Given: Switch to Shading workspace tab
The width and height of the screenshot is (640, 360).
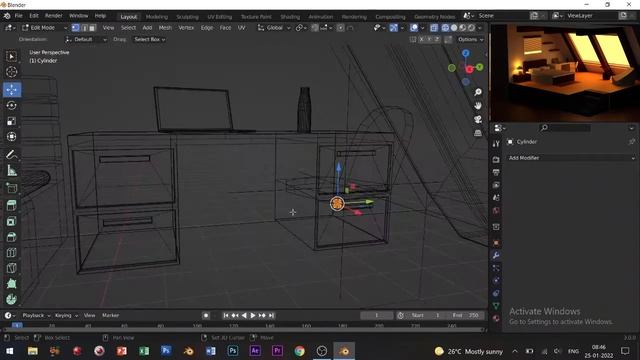Looking at the screenshot, I should [x=290, y=17].
